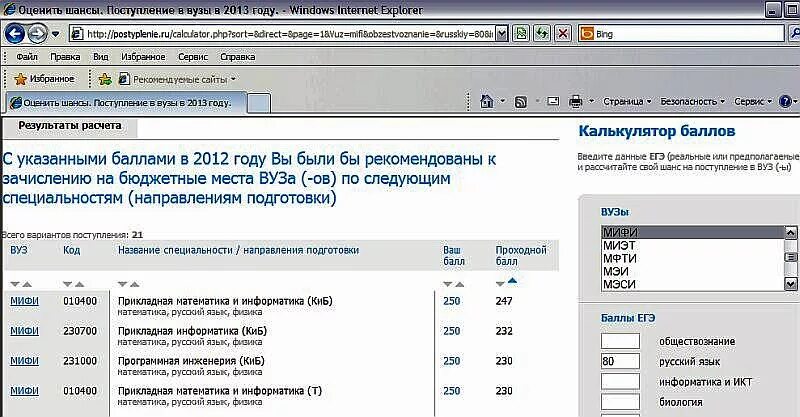Click the compatibility view icon
Screen dimensions: 800x417
(521, 34)
